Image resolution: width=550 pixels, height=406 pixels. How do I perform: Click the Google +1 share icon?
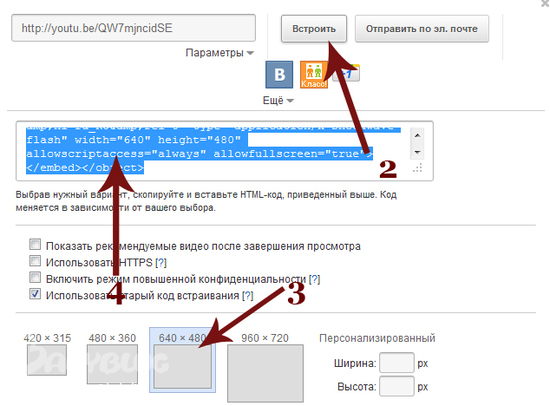tap(346, 73)
